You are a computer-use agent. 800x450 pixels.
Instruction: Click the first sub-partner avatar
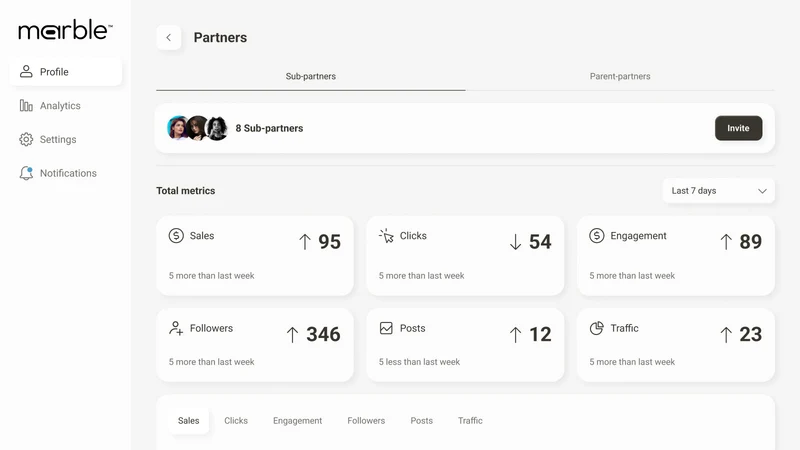click(178, 128)
